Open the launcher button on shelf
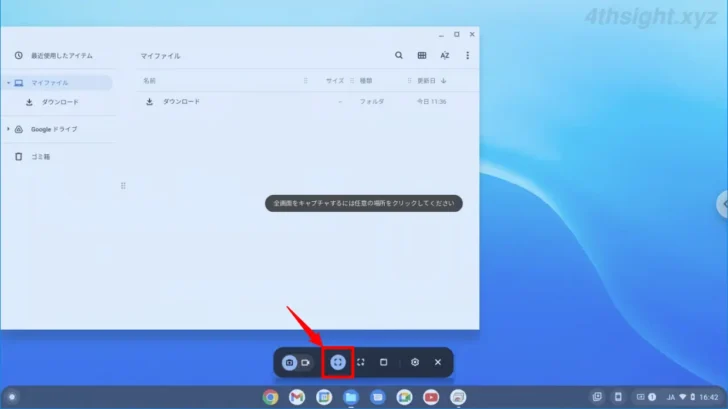The image size is (728, 409). (x=12, y=397)
